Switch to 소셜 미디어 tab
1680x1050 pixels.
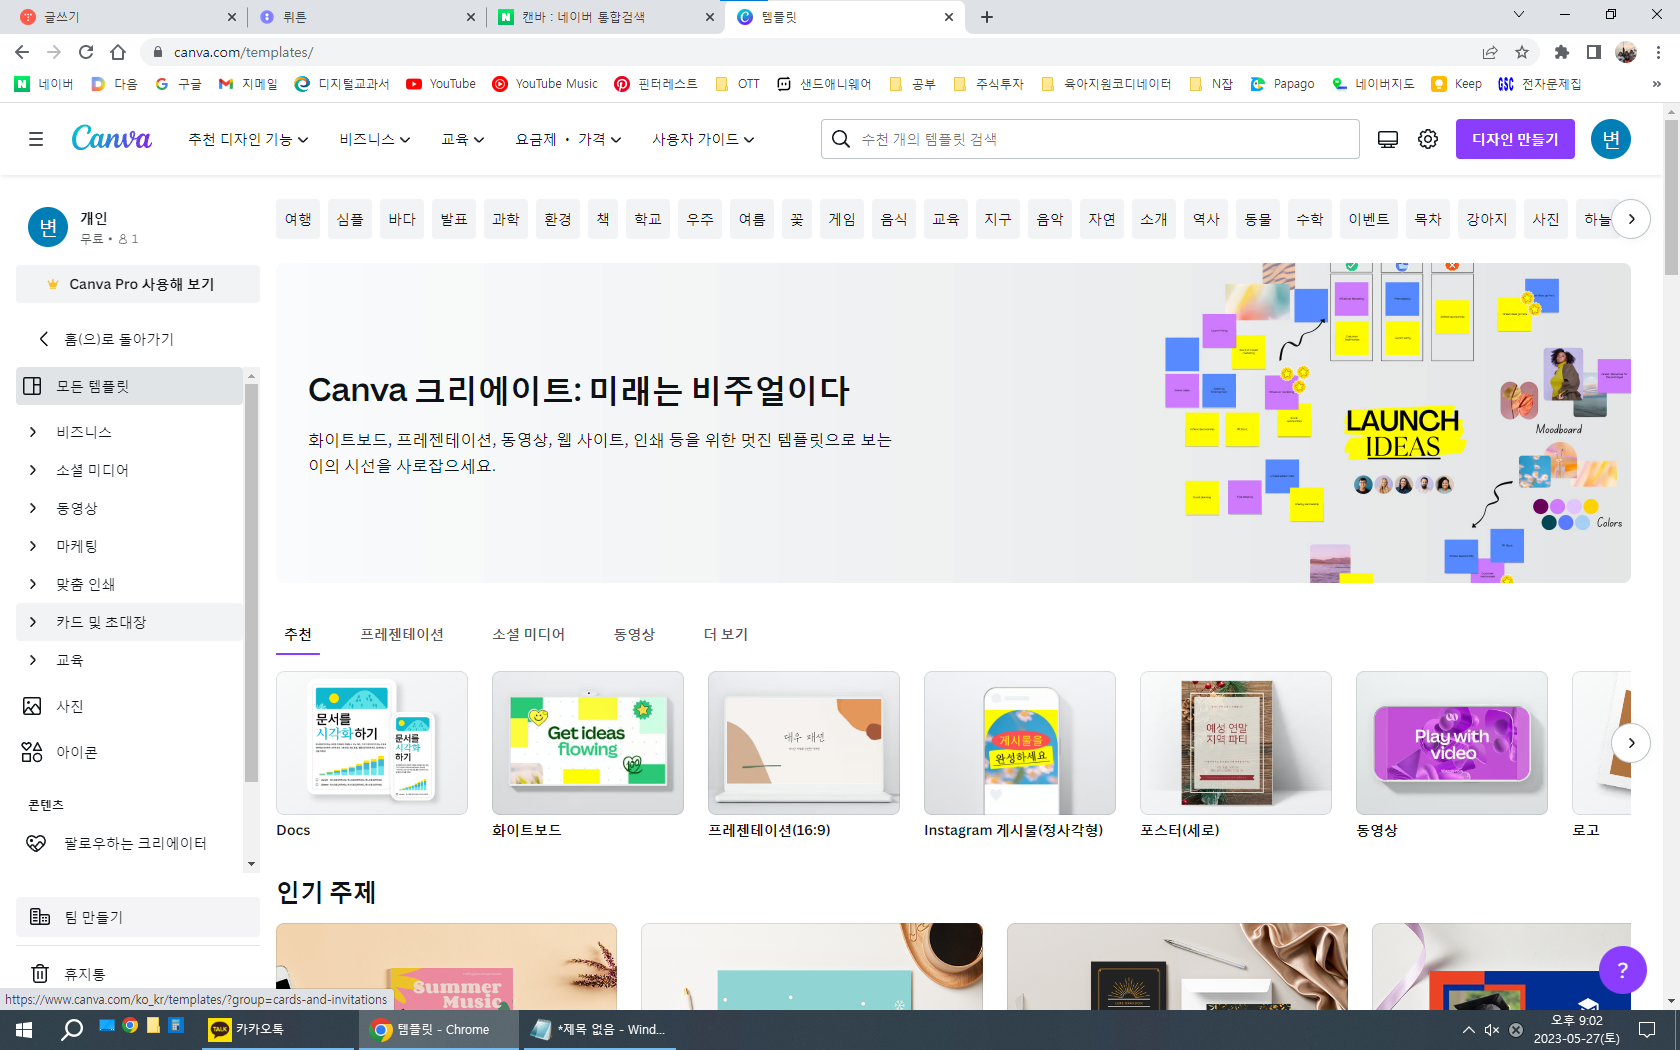point(528,634)
